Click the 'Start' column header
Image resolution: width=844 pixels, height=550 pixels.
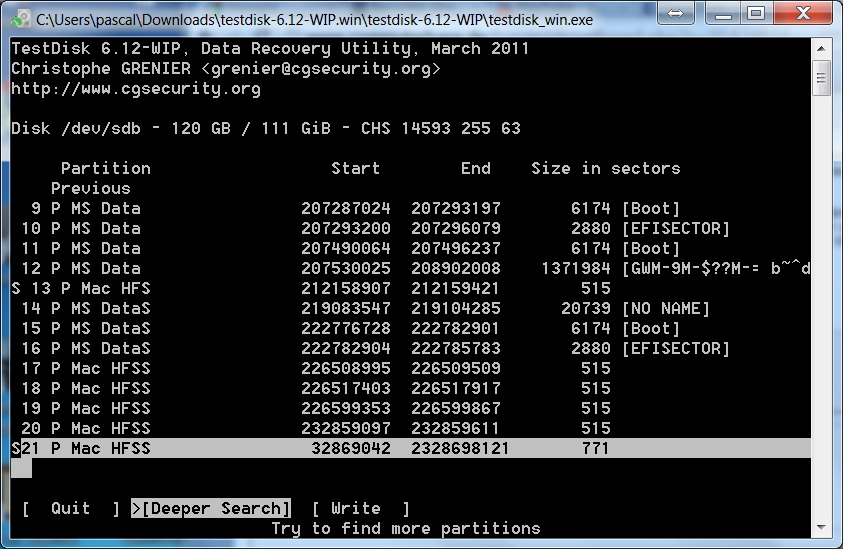355,168
